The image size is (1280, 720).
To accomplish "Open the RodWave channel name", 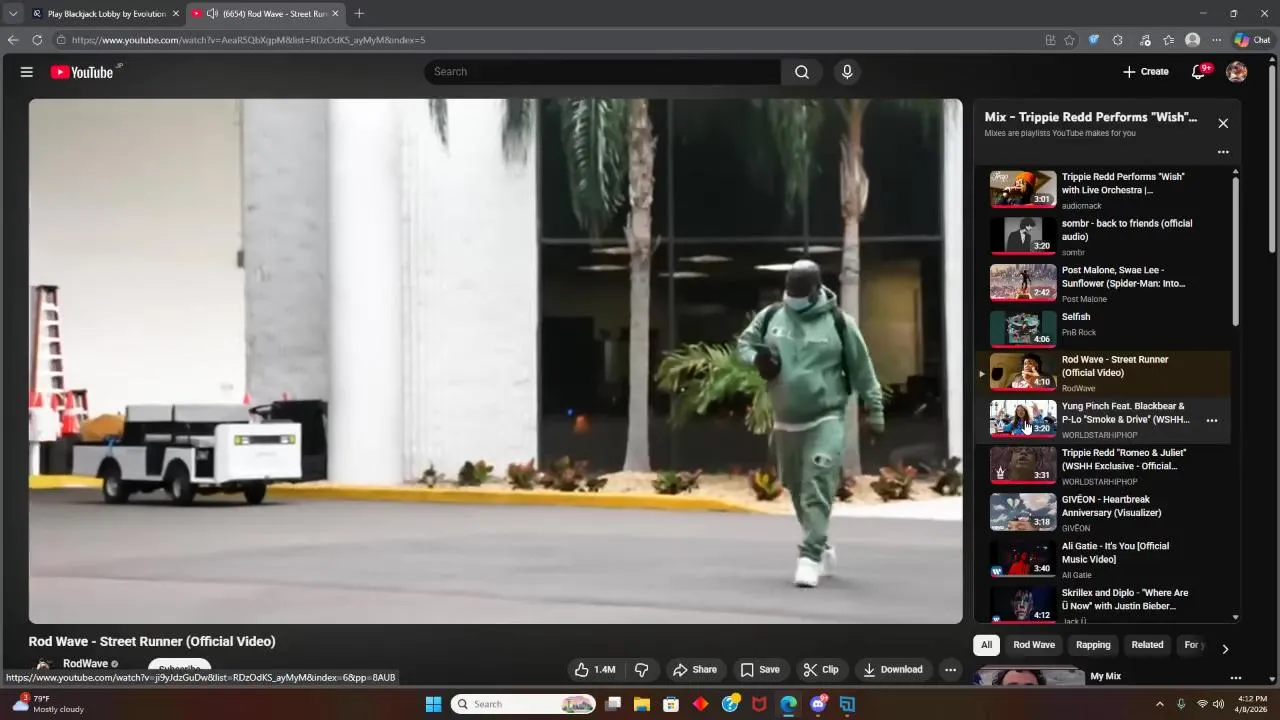I will pyautogui.click(x=85, y=664).
